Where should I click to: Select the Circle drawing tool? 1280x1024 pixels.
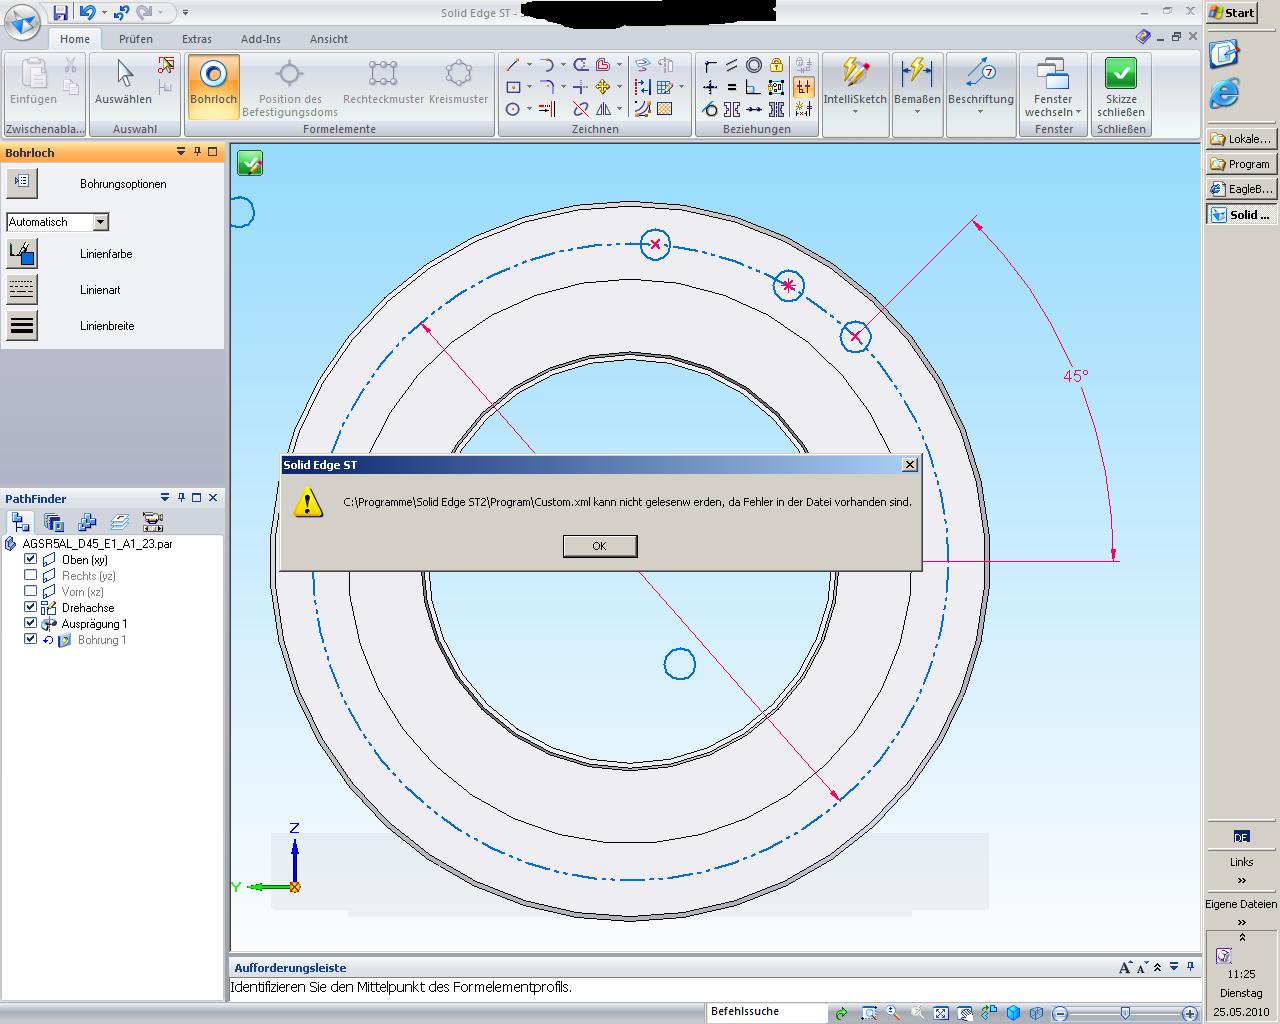click(x=512, y=109)
